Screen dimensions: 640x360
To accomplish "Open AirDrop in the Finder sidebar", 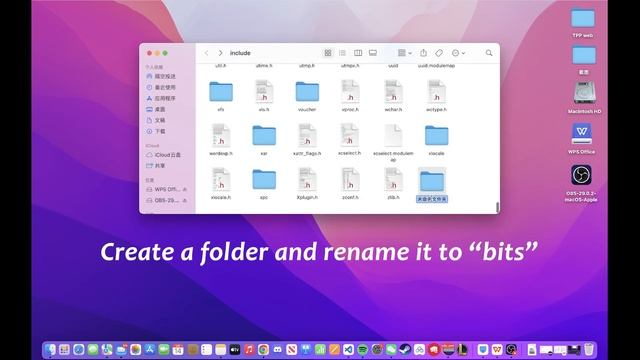I will [x=161, y=76].
